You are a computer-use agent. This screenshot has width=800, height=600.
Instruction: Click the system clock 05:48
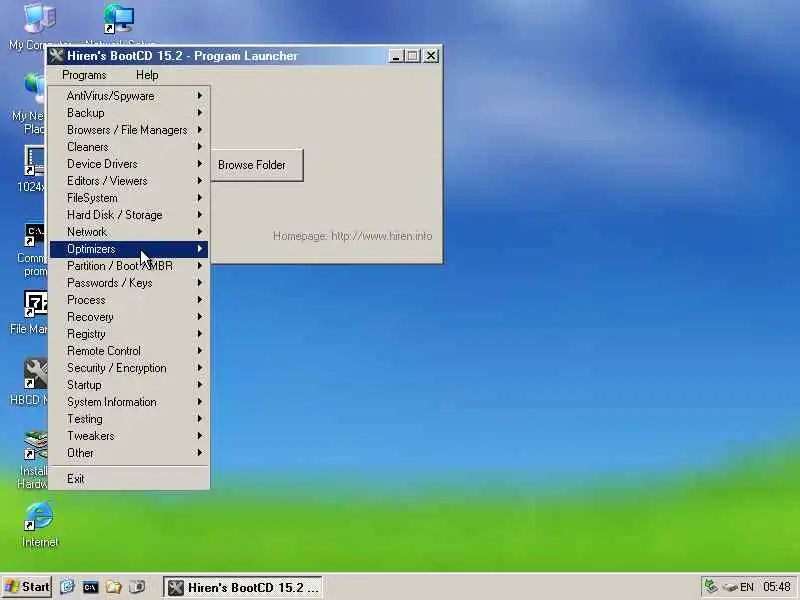coord(777,587)
